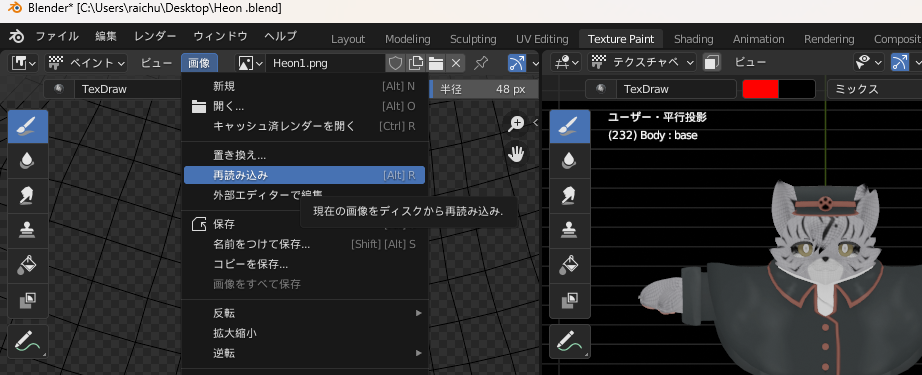Screen dimensions: 922x375
Task: Toggle fake user shield for Heon1.png
Action: point(396,63)
